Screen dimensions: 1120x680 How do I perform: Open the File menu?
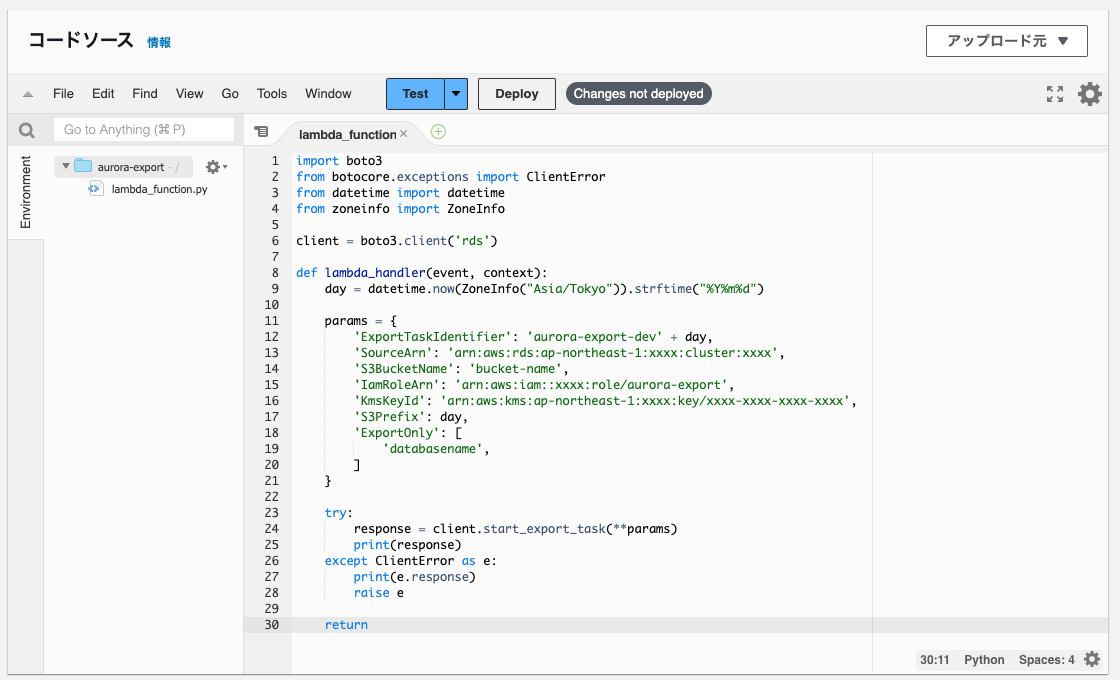63,94
